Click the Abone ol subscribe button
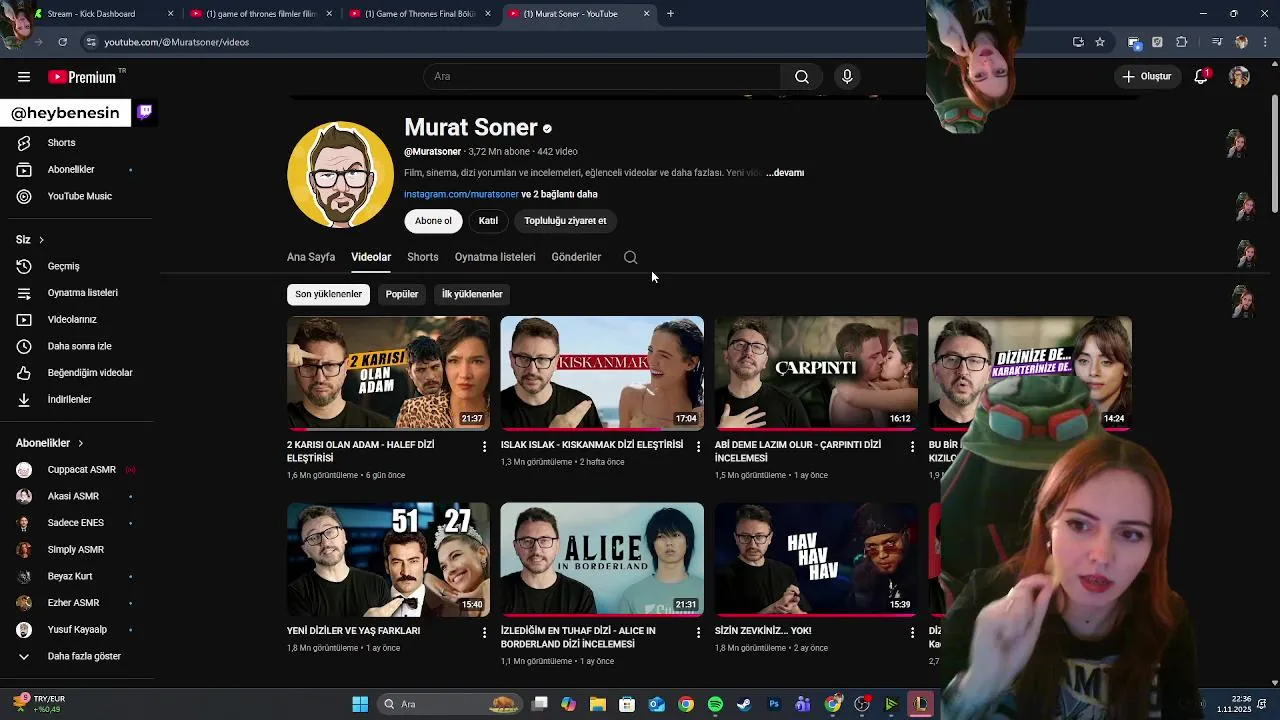1280x720 pixels. pos(433,221)
